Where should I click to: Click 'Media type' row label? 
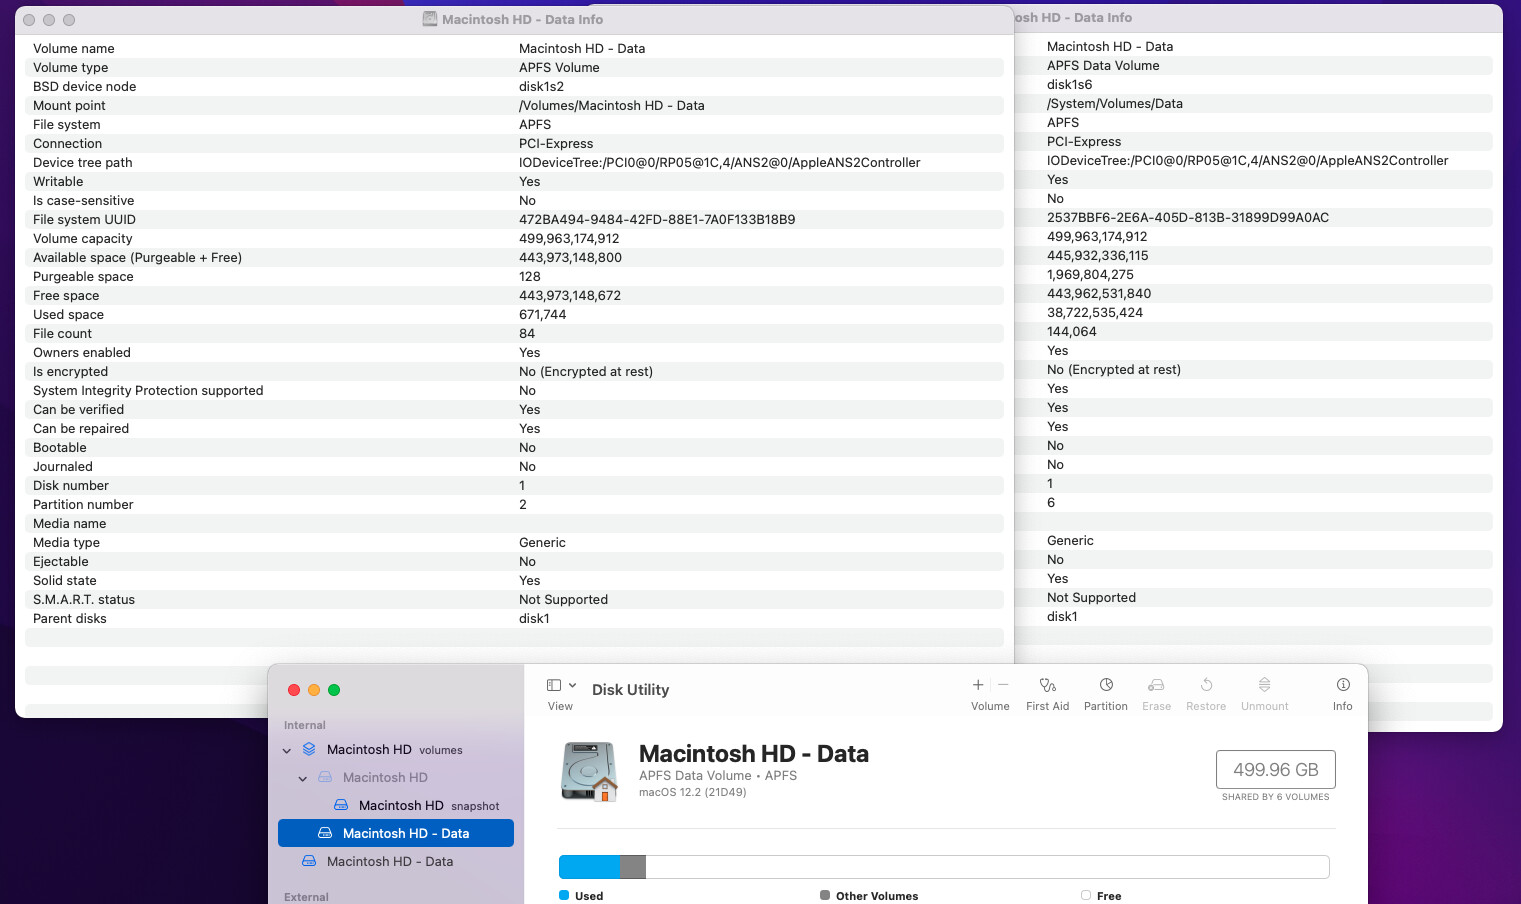[66, 542]
